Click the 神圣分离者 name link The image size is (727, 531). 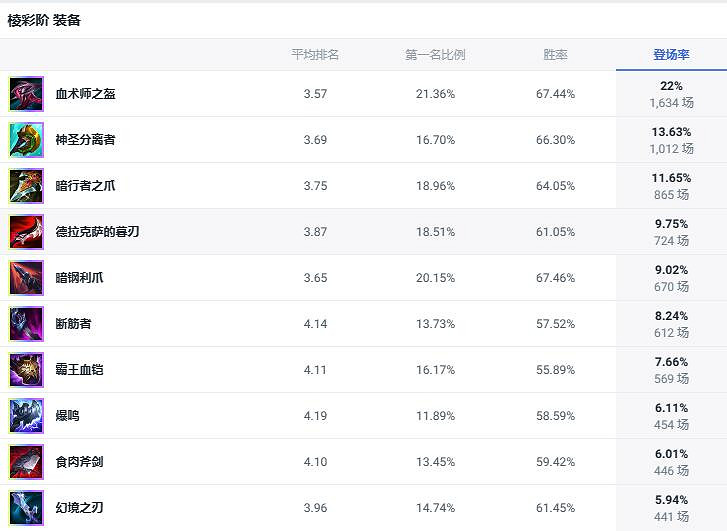86,140
